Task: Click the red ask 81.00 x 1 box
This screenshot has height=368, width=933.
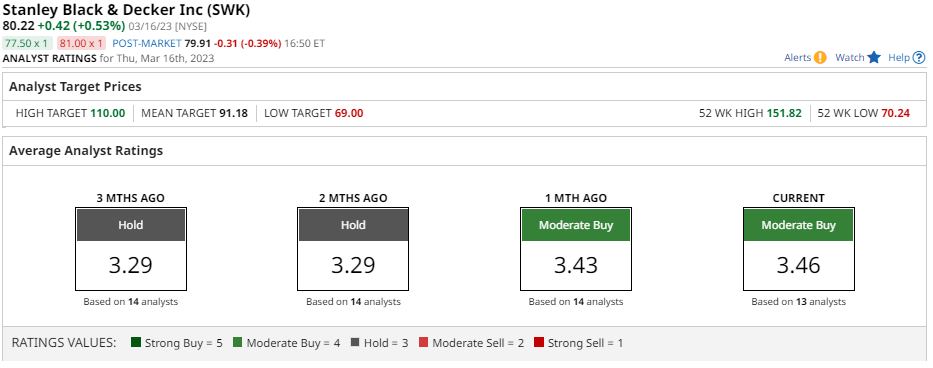Action: pos(82,43)
